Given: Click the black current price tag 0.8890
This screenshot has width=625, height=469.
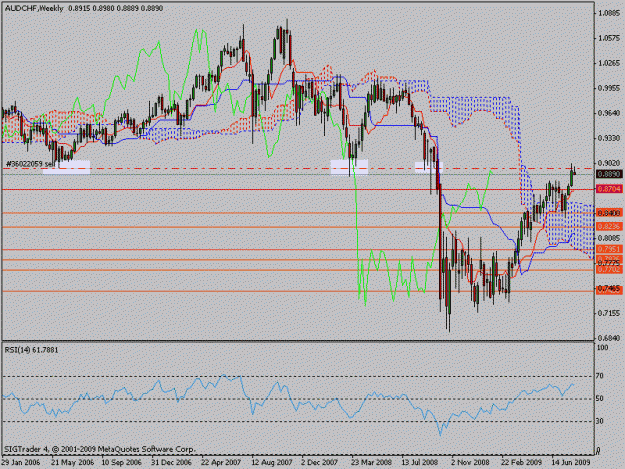Looking at the screenshot, I should (x=609, y=174).
